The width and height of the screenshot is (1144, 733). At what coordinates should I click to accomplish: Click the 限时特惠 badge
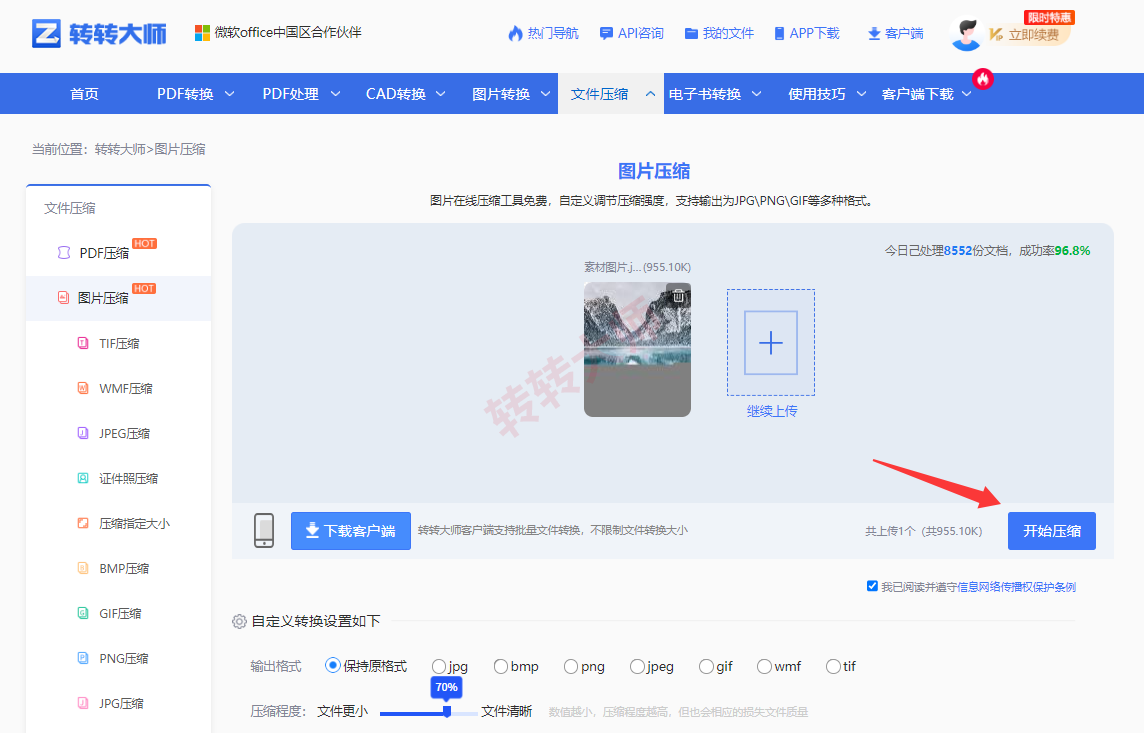click(x=1049, y=18)
